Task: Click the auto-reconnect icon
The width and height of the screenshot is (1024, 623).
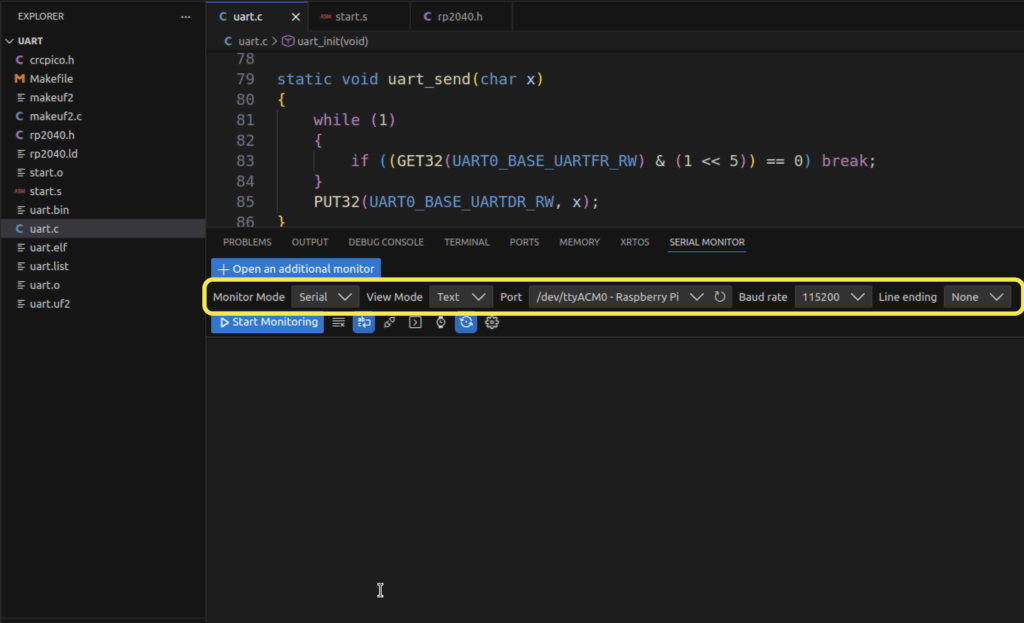Action: (x=466, y=323)
